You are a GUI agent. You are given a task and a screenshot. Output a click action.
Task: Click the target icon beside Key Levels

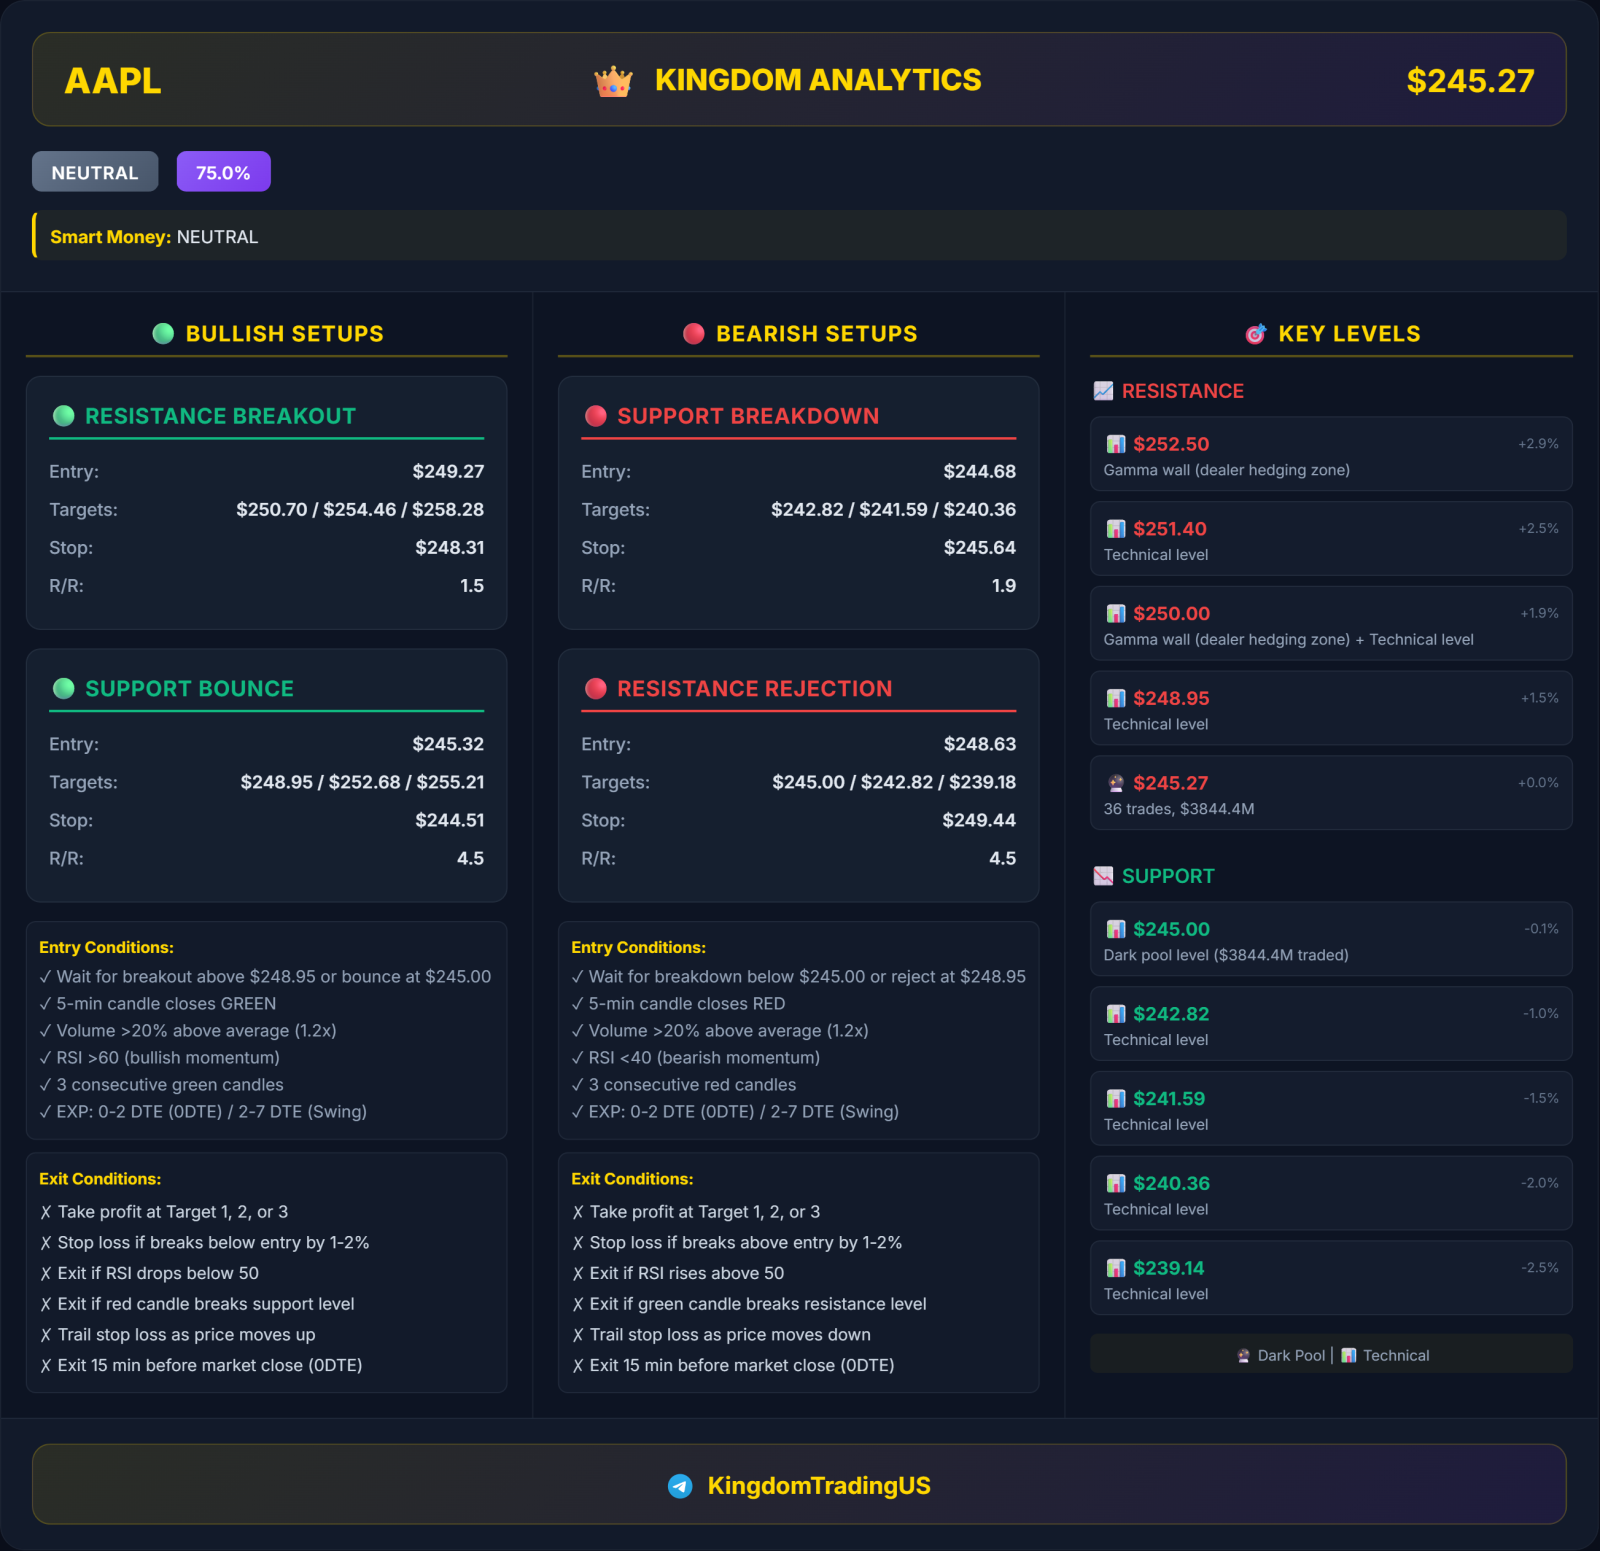1256,334
